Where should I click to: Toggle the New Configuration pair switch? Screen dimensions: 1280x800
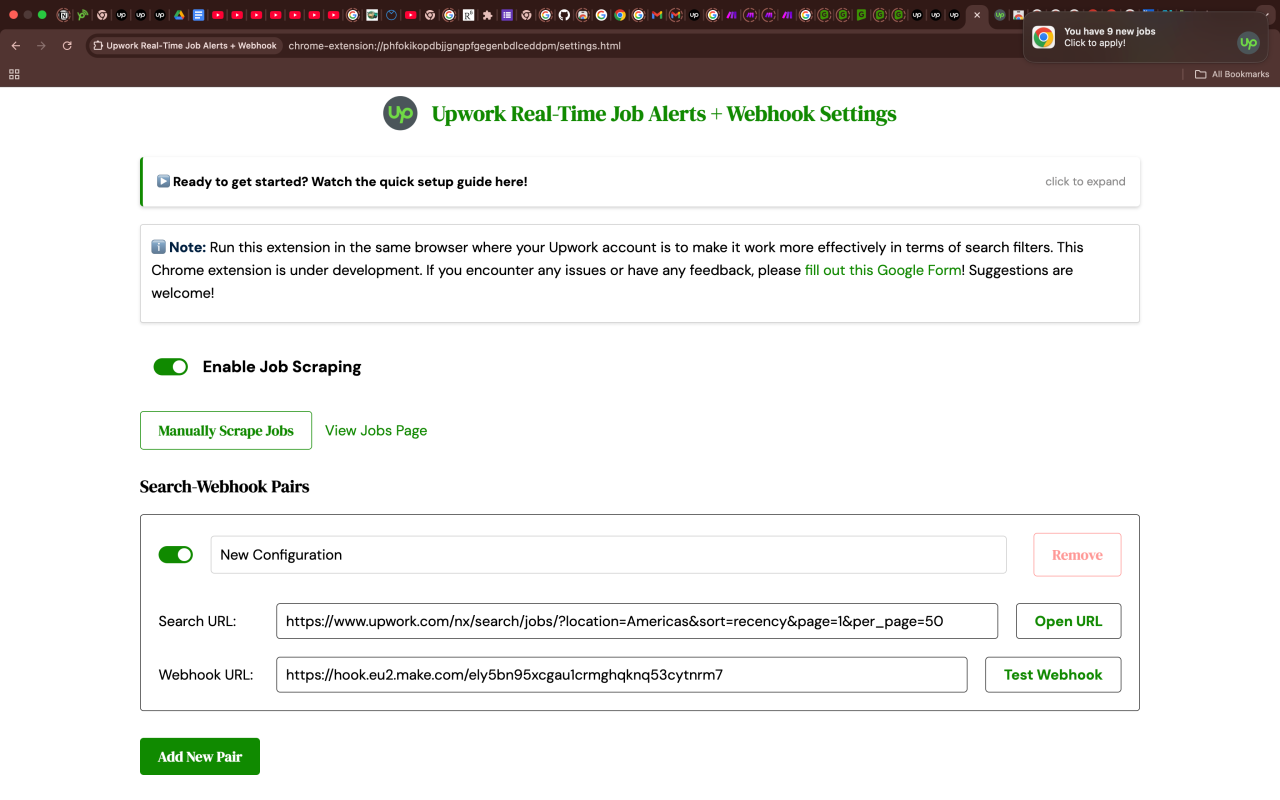coord(176,555)
